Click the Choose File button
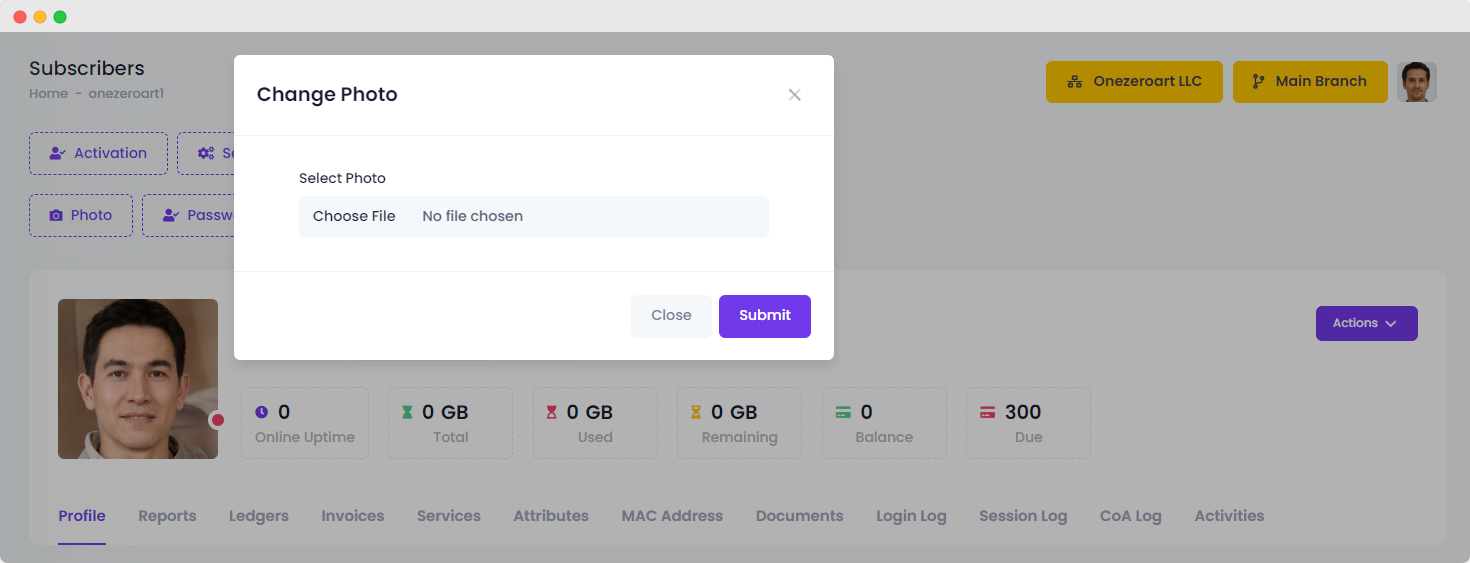 tap(354, 216)
